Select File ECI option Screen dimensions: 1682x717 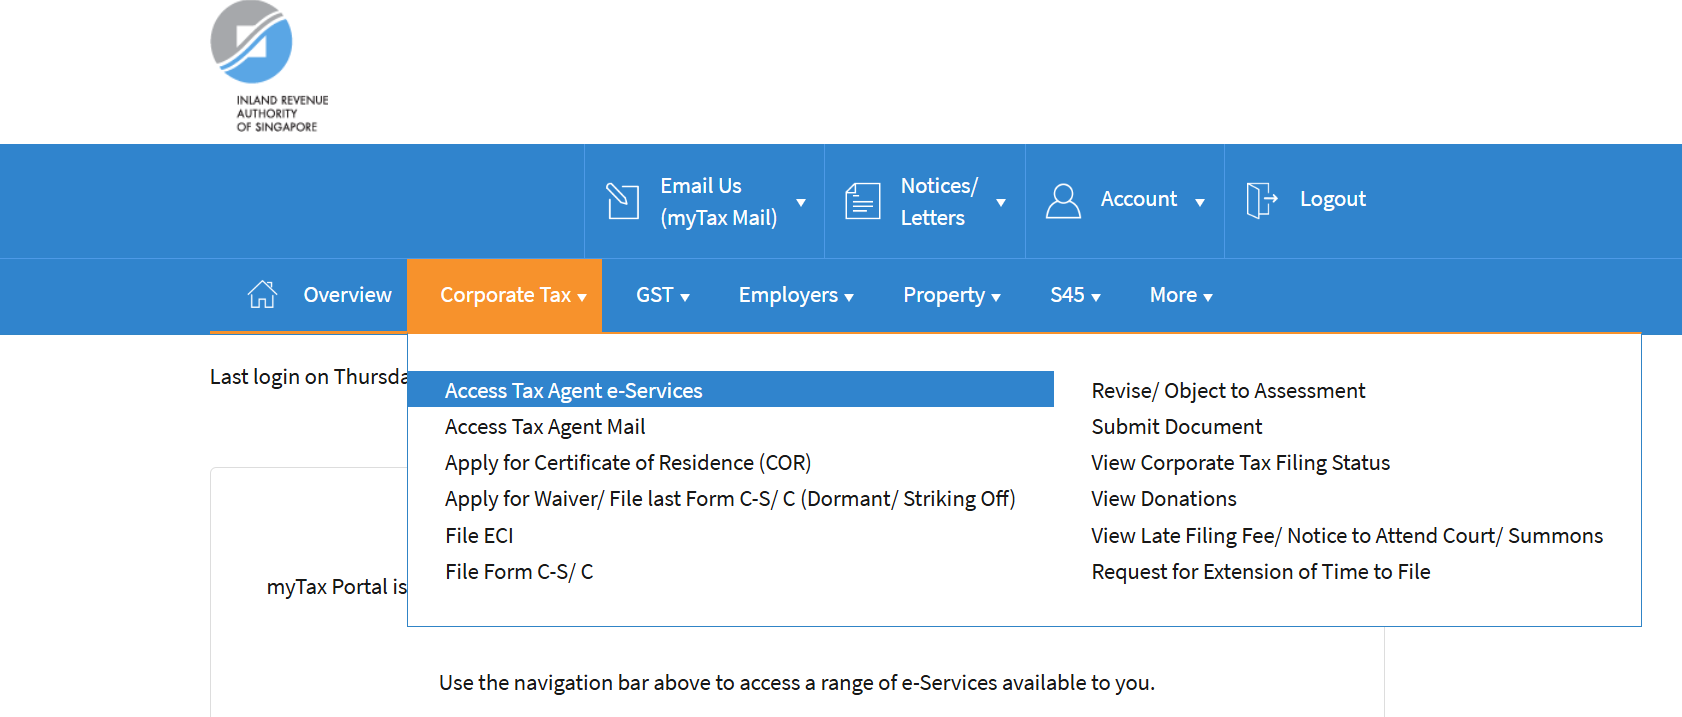click(479, 536)
